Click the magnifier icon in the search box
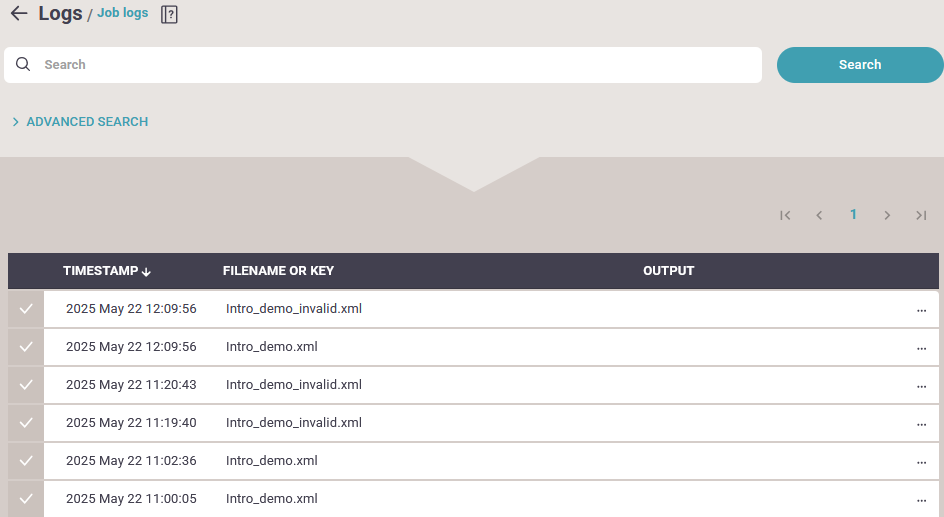The image size is (944, 517). tap(23, 64)
